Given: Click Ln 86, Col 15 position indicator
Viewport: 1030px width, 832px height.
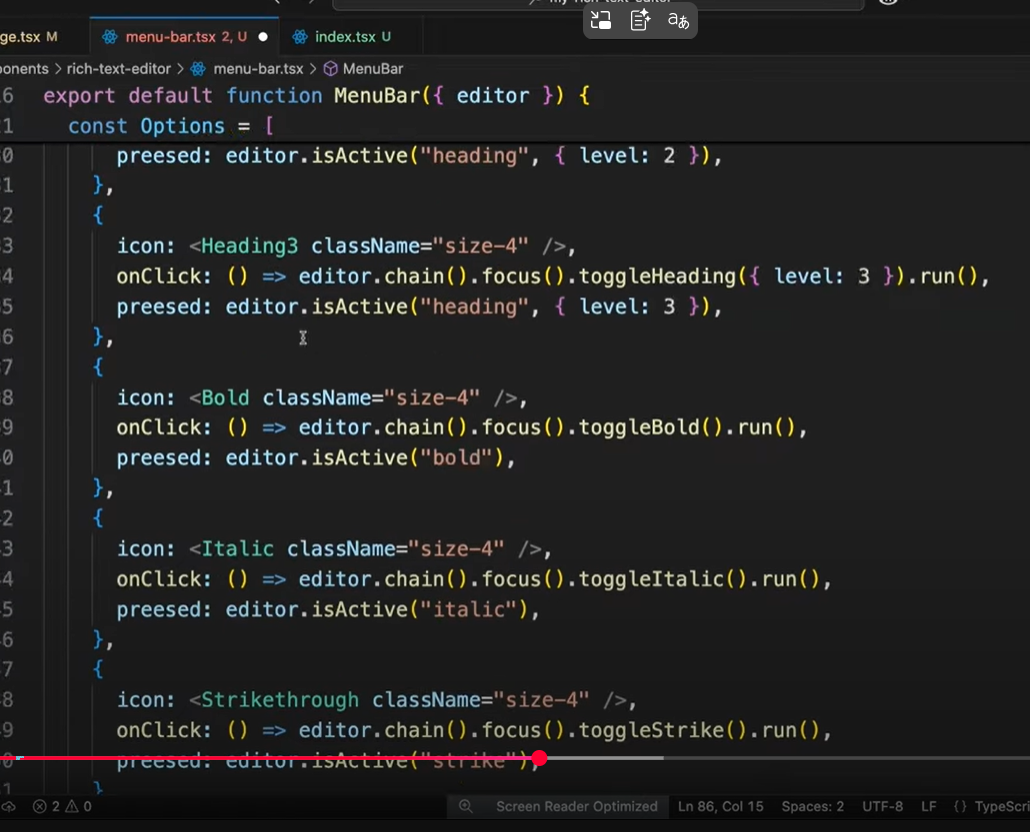Looking at the screenshot, I should click(x=720, y=806).
